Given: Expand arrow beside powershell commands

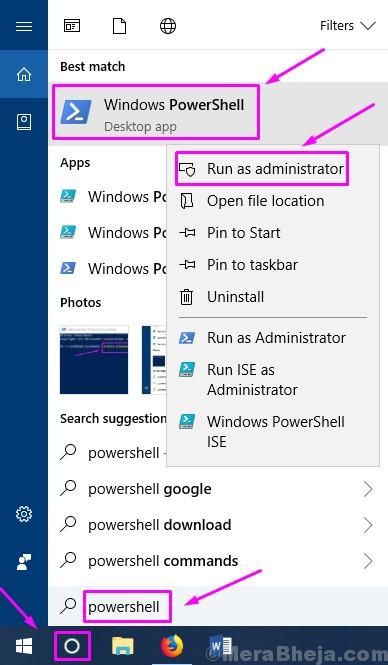Looking at the screenshot, I should point(368,561).
